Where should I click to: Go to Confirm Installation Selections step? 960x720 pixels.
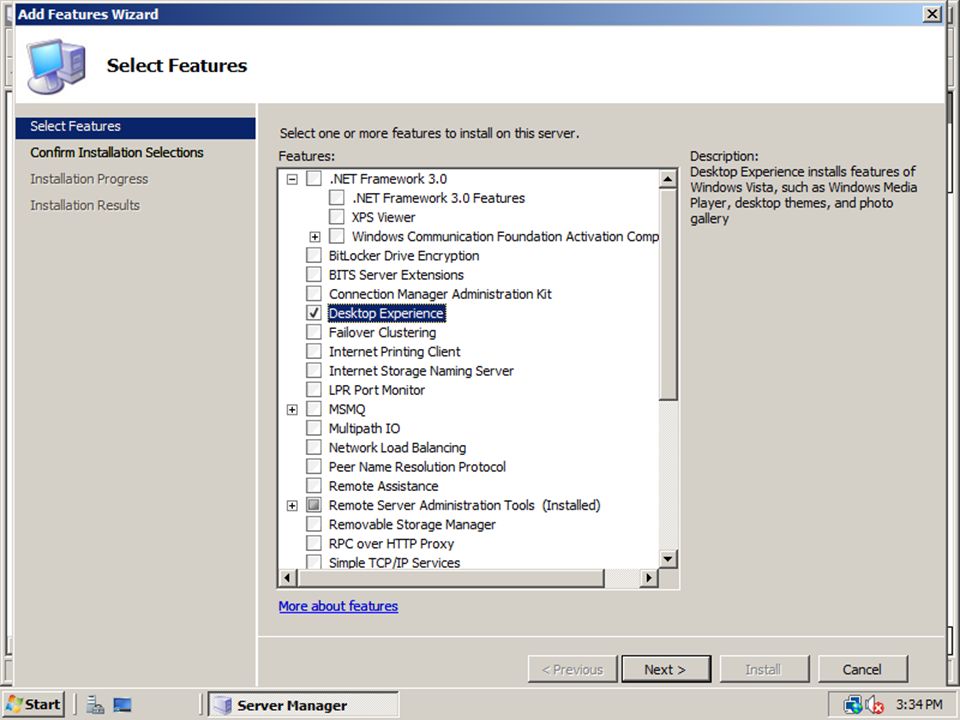(x=117, y=152)
